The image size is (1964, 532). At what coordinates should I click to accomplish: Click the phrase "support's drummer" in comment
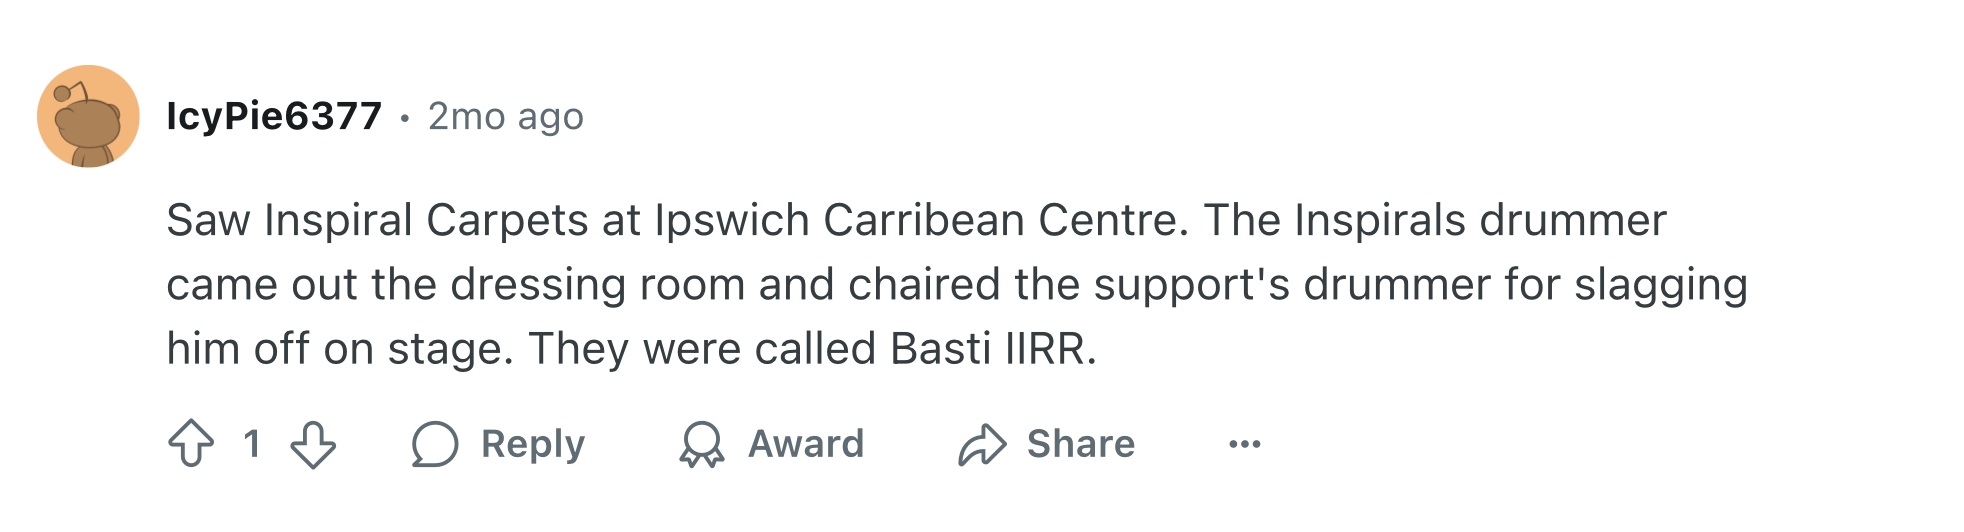[1292, 284]
